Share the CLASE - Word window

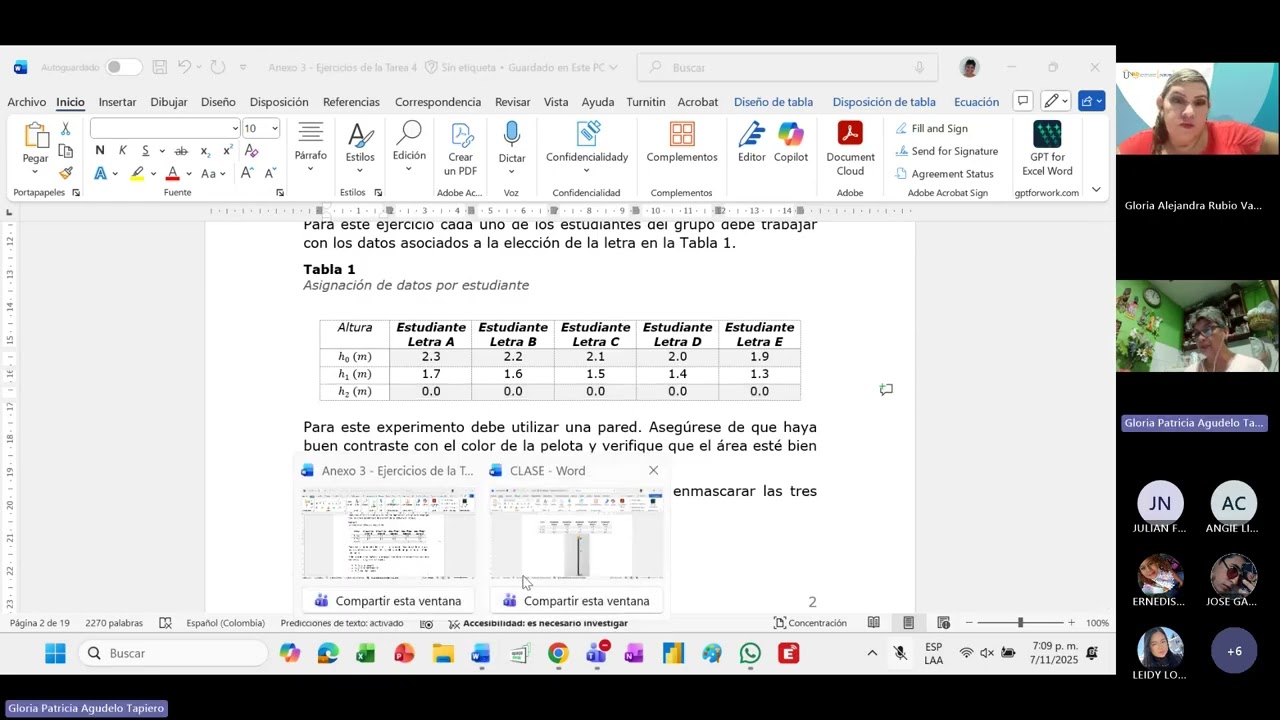(577, 601)
